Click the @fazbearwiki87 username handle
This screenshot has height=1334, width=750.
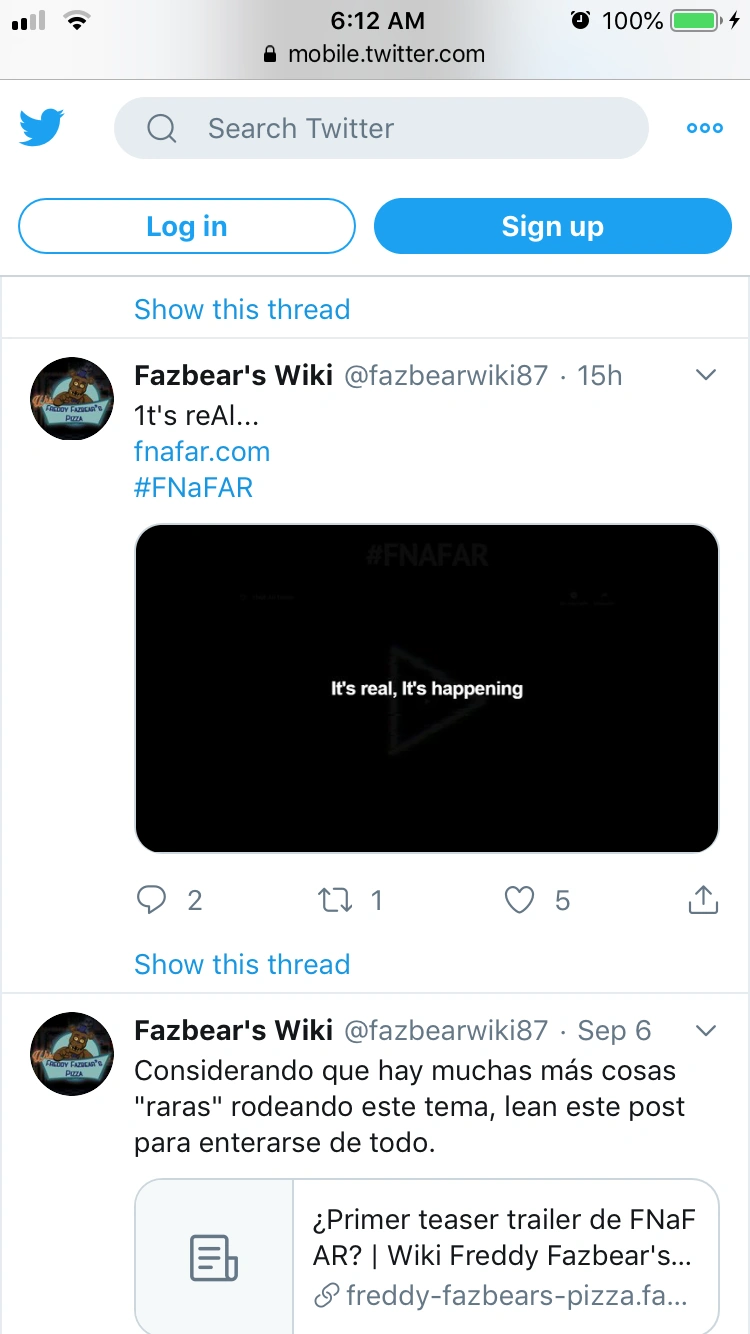click(448, 375)
